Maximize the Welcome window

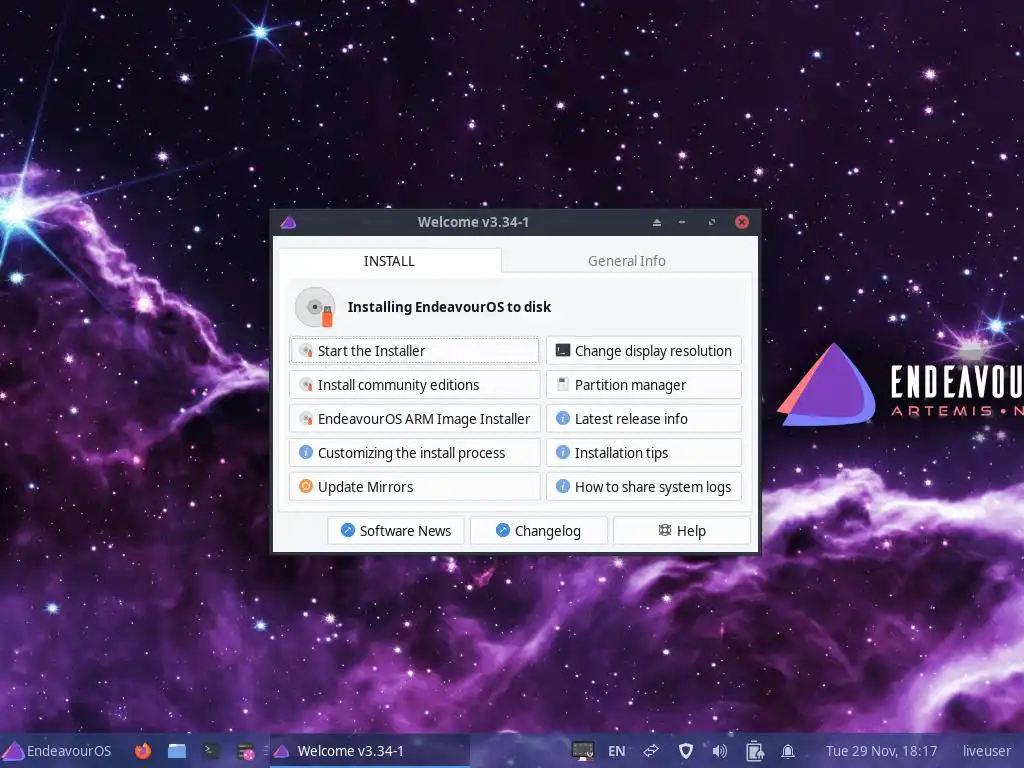pos(711,223)
